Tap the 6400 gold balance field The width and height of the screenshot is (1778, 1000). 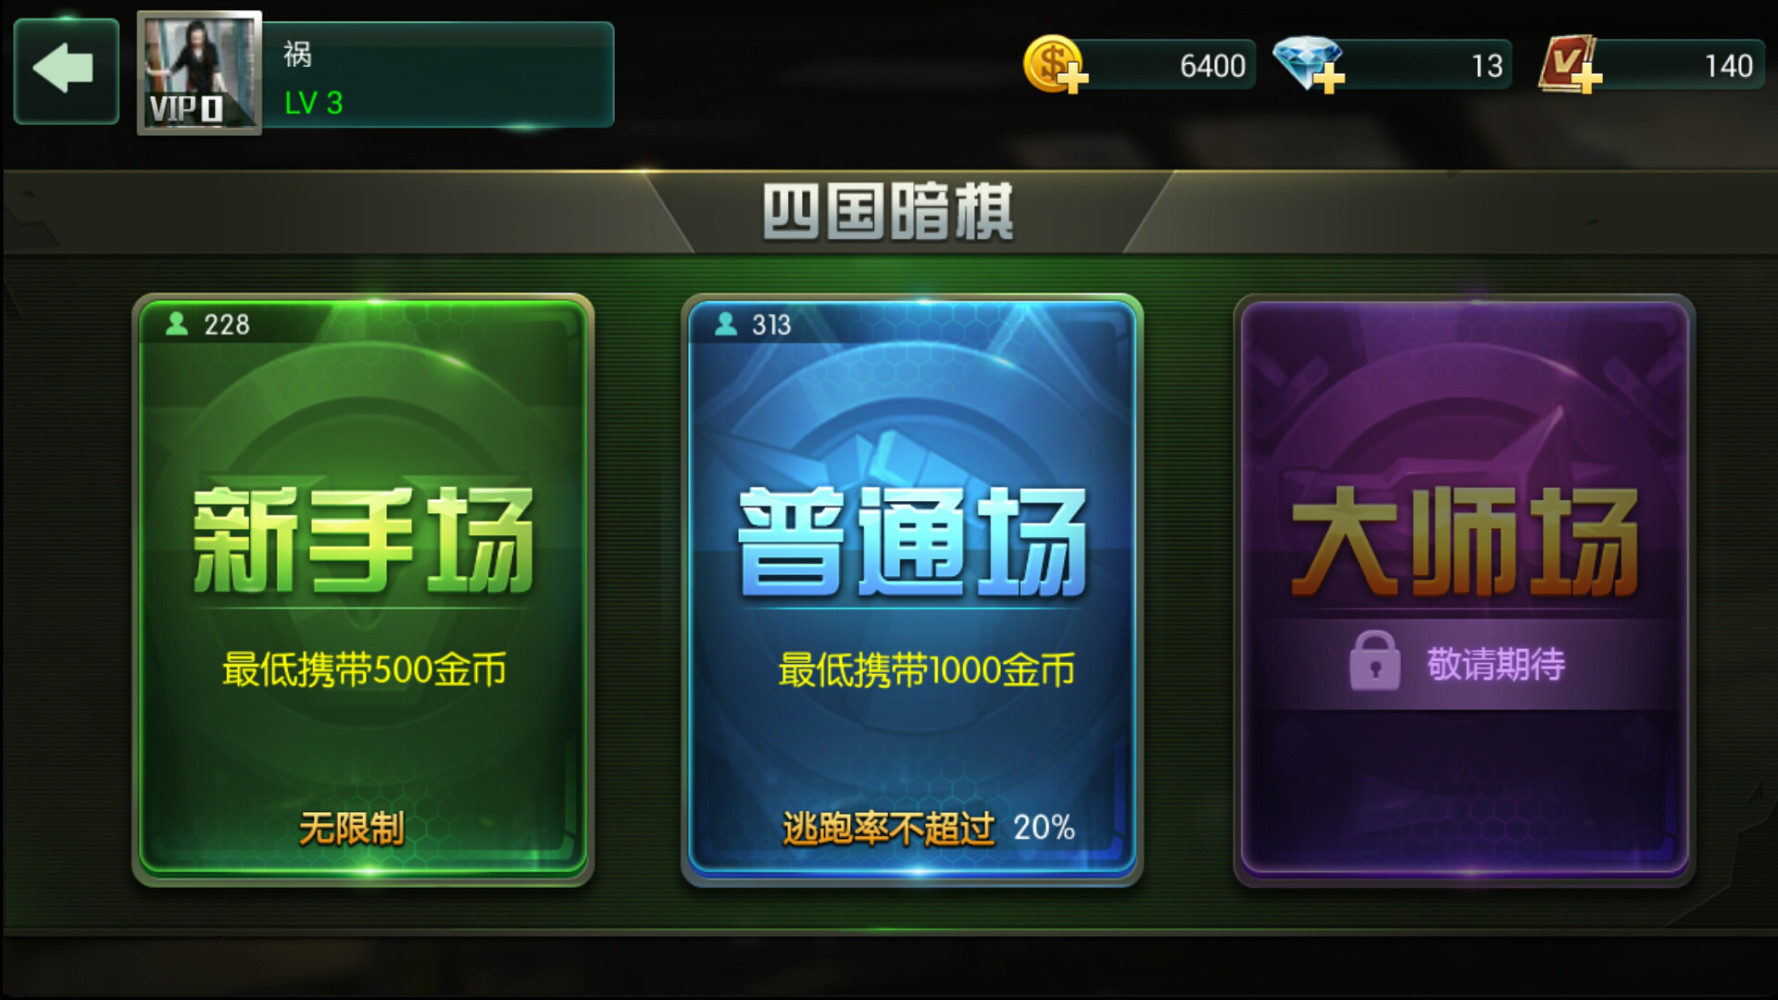pyautogui.click(x=1165, y=65)
